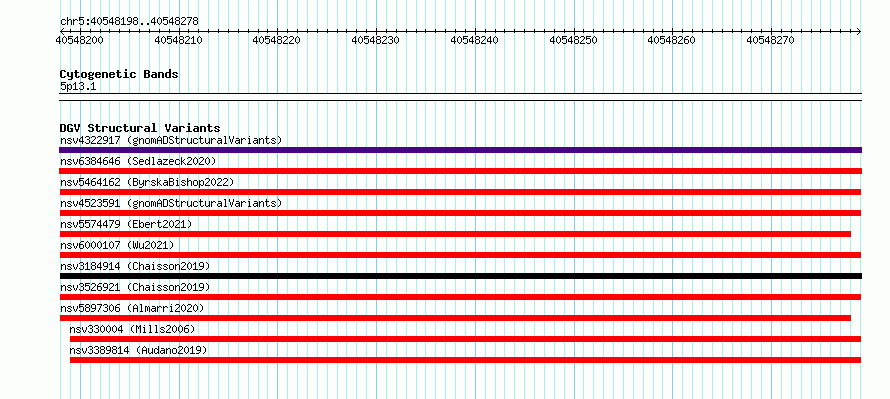Click the red bar under nsv5464162
This screenshot has height=399, width=890.
[x=460, y=192]
